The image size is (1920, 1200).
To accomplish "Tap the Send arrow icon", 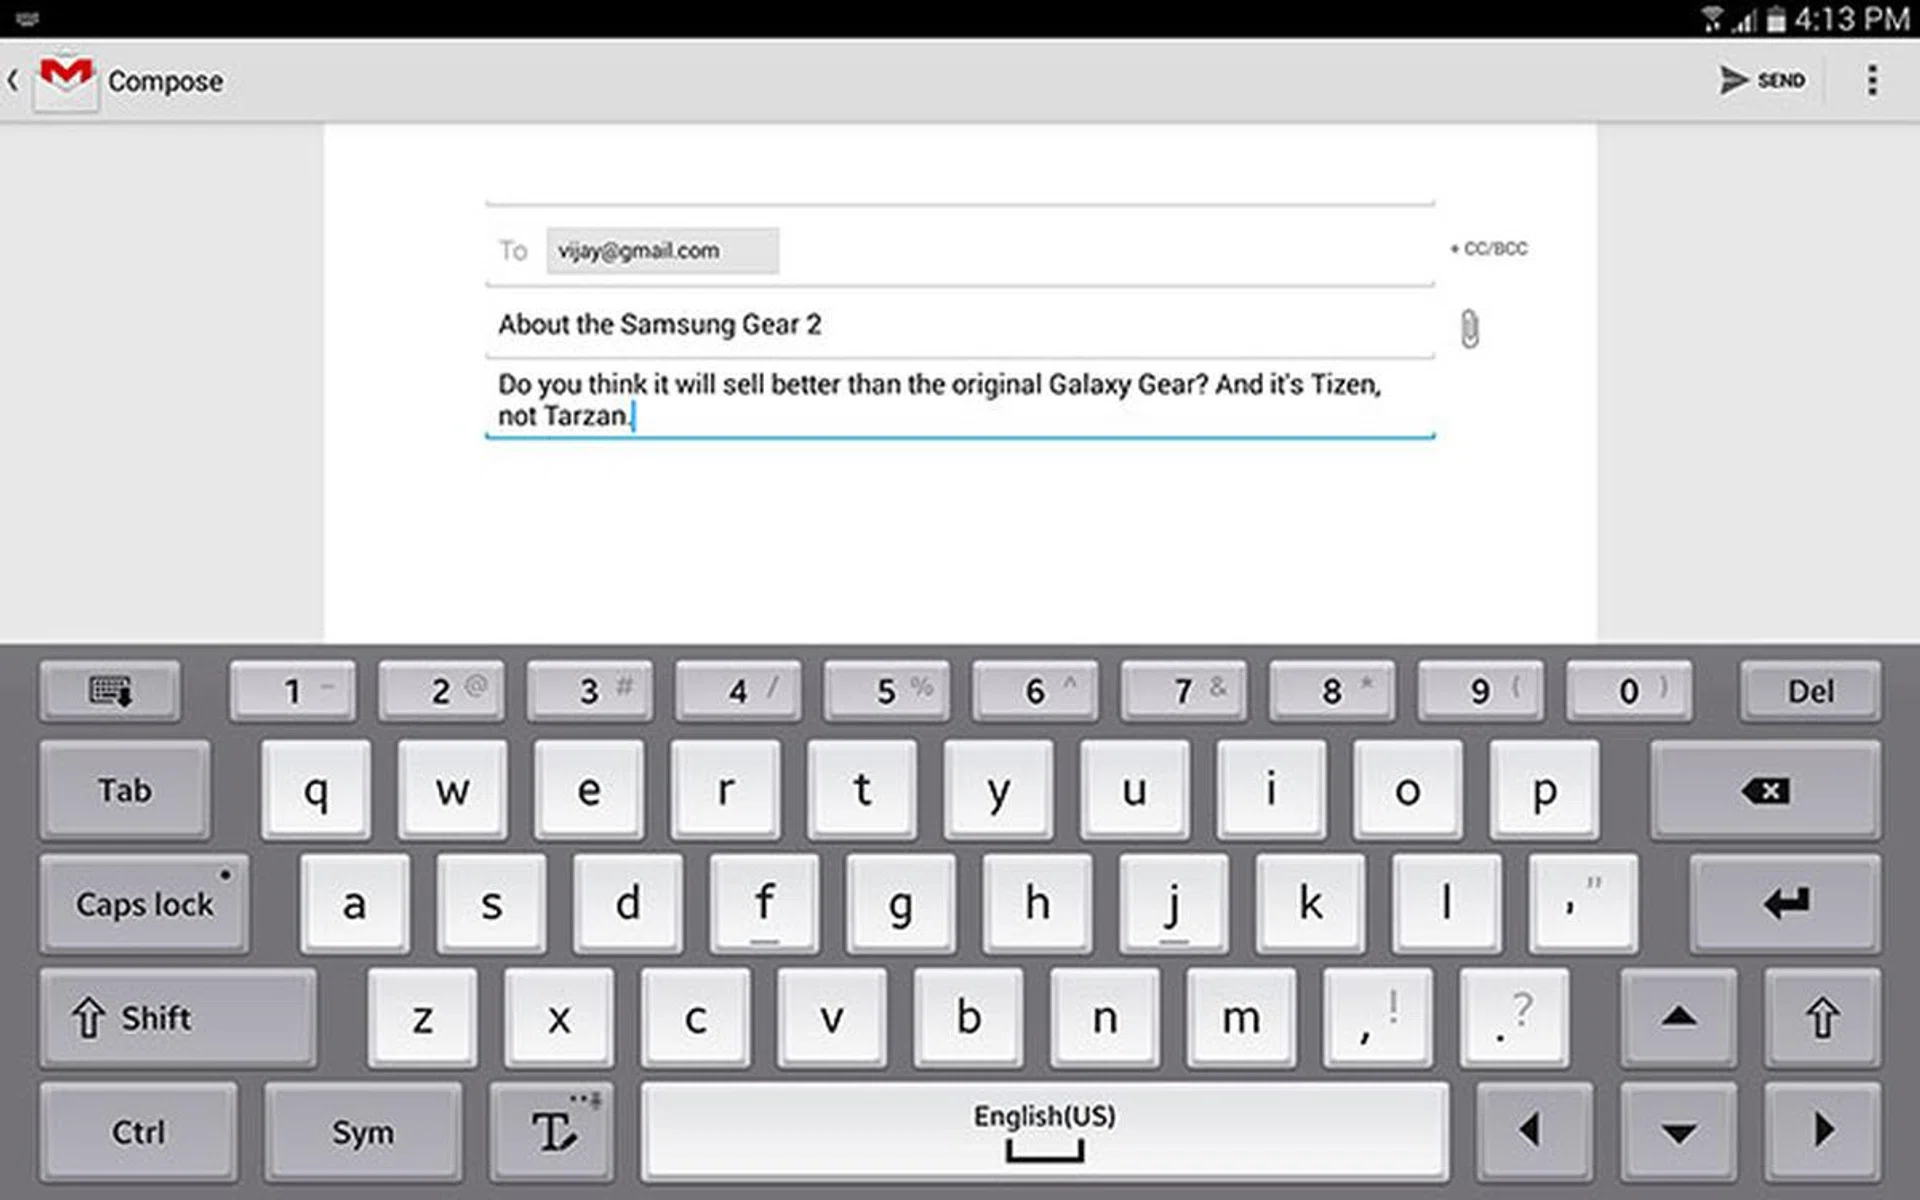I will click(x=1733, y=80).
